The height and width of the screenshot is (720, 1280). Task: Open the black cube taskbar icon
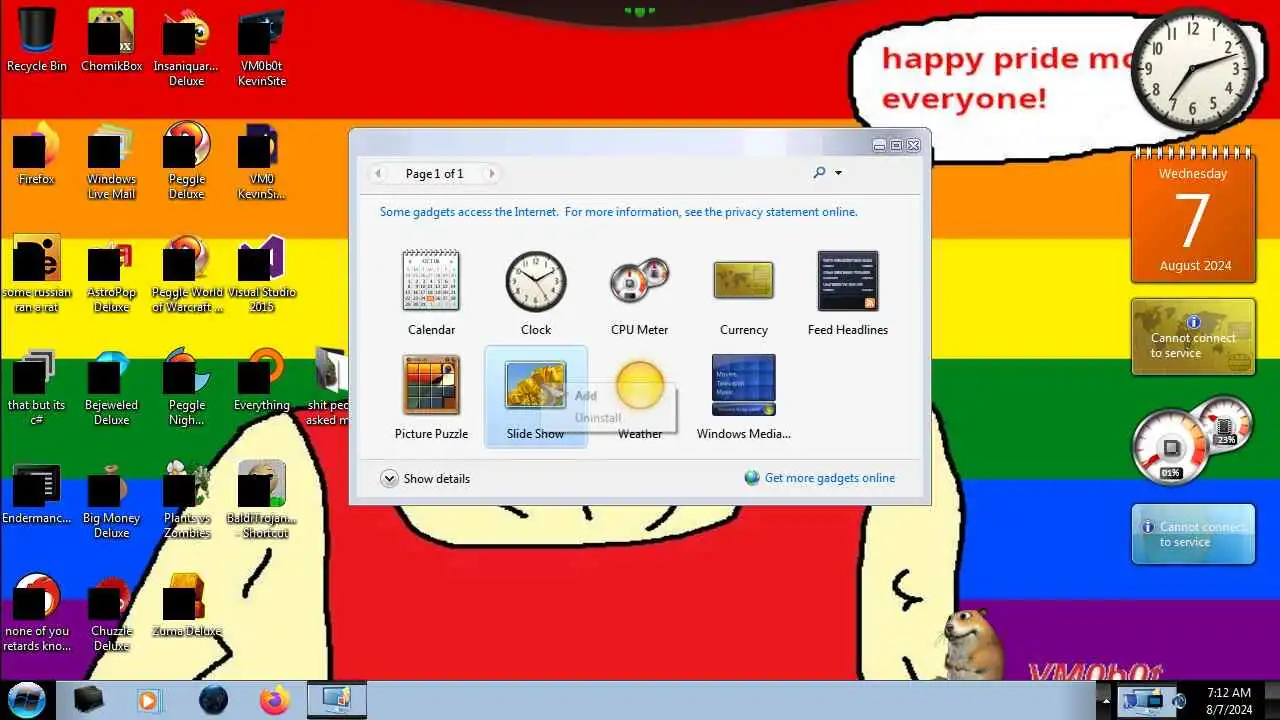(88, 700)
